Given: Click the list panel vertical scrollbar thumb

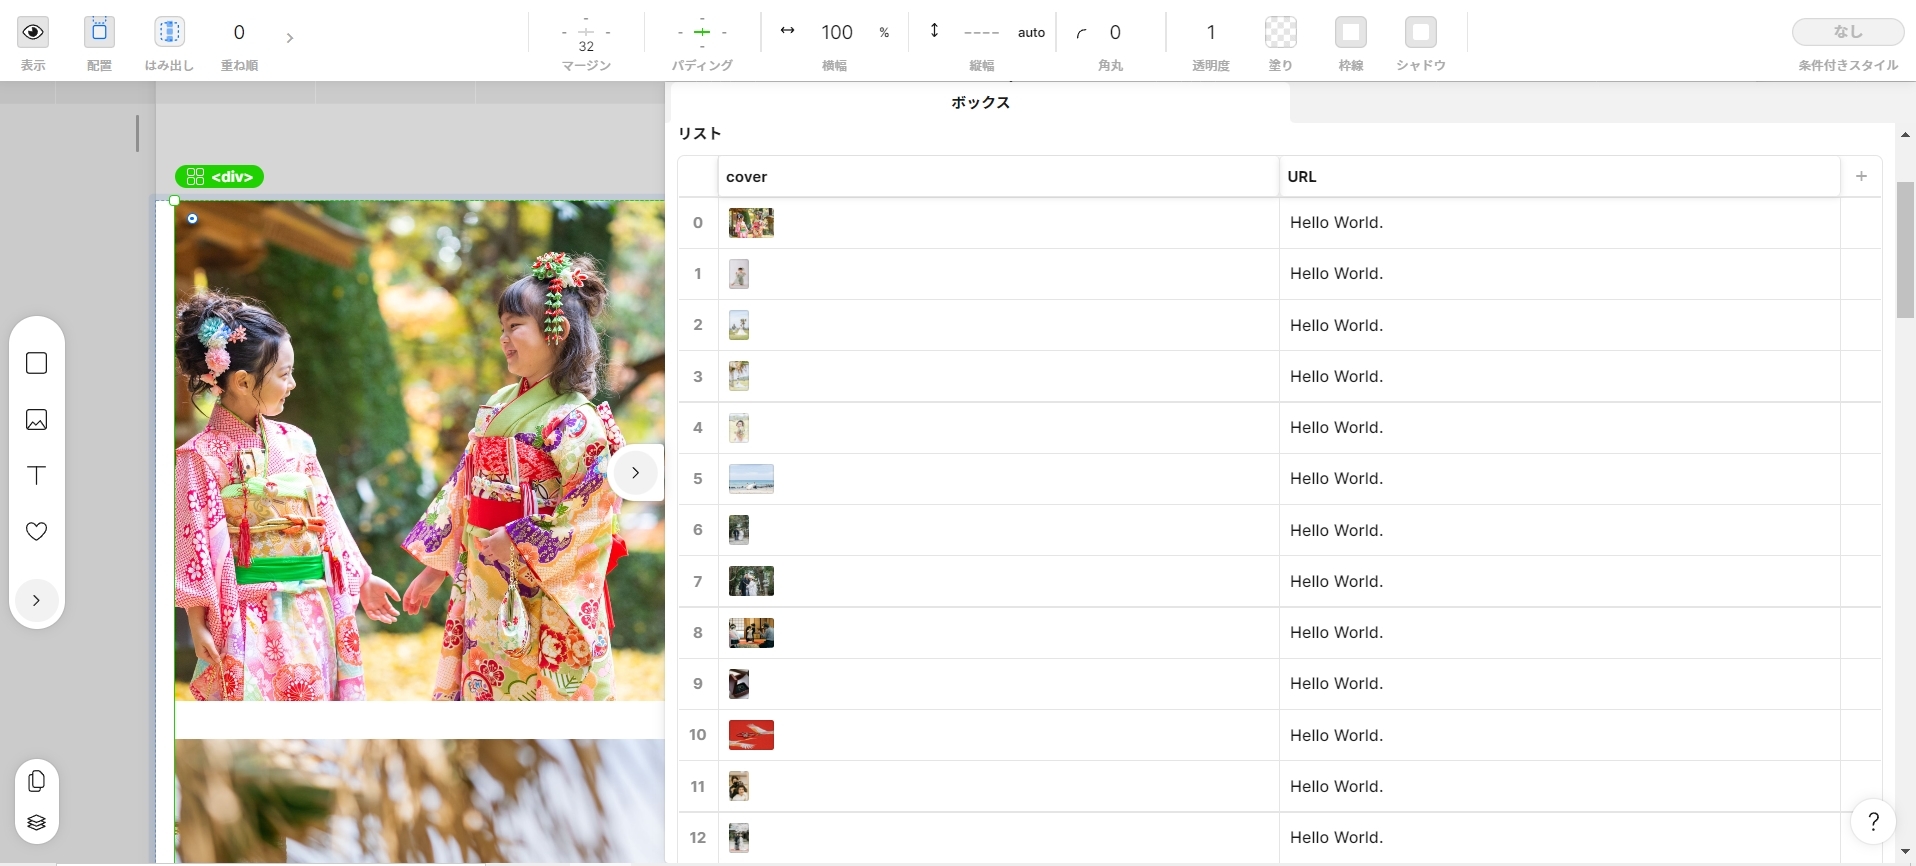Looking at the screenshot, I should coord(1905,250).
